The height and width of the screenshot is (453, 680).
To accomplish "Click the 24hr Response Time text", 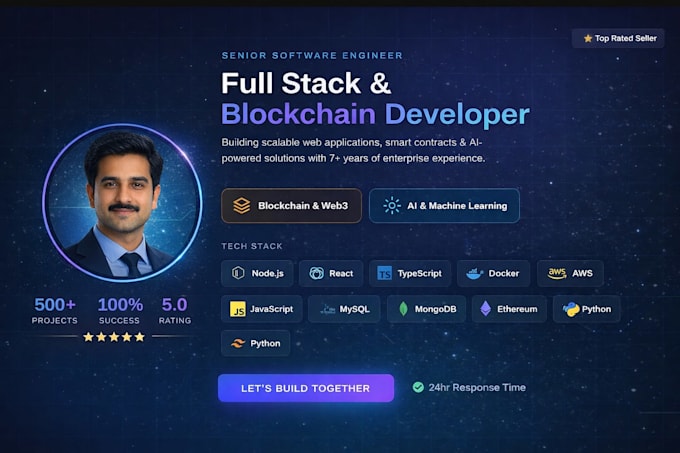I will click(x=477, y=388).
